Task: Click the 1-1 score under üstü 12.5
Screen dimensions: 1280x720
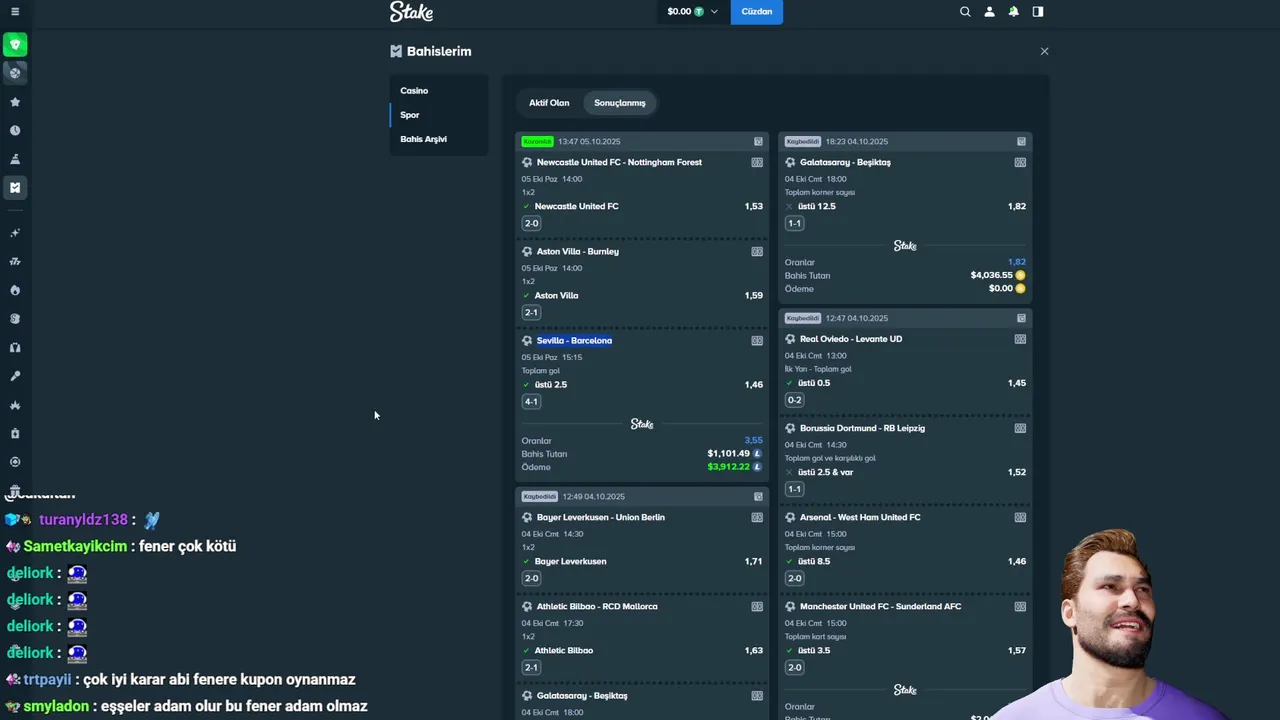Action: click(794, 224)
